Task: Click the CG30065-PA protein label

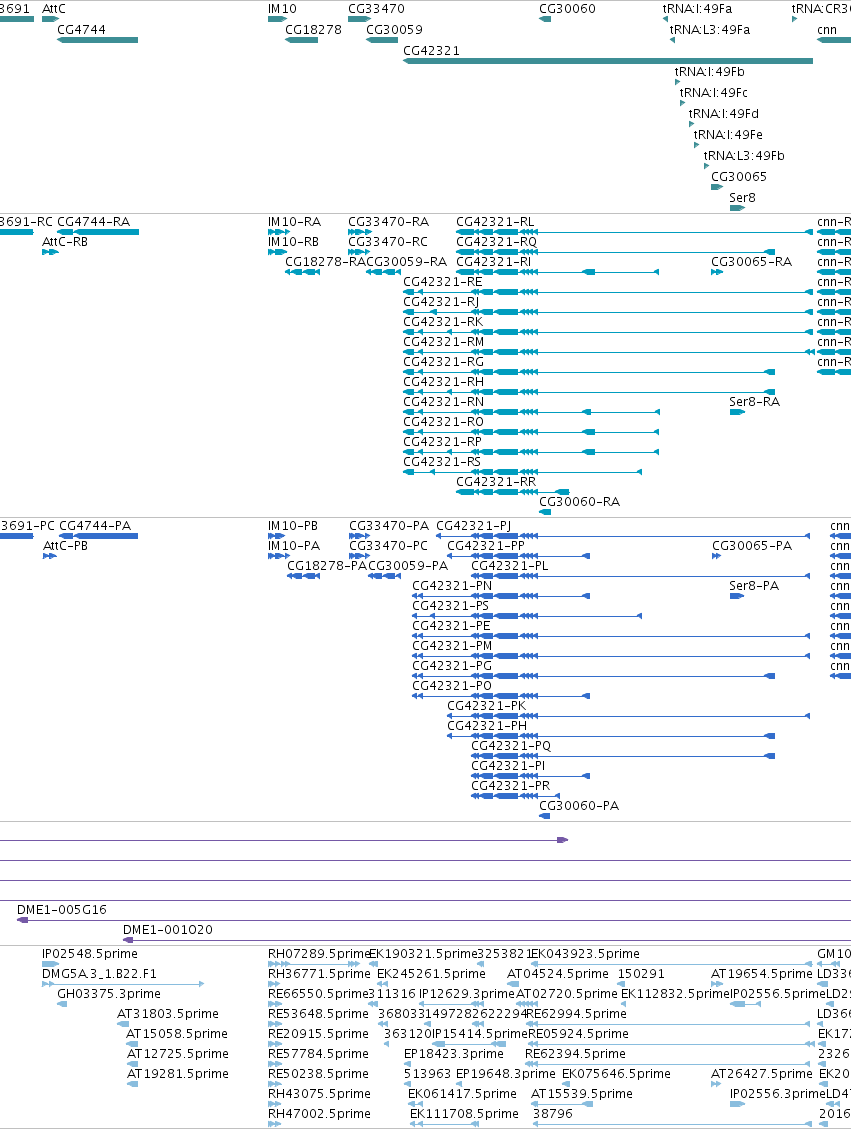Action: pos(752,546)
